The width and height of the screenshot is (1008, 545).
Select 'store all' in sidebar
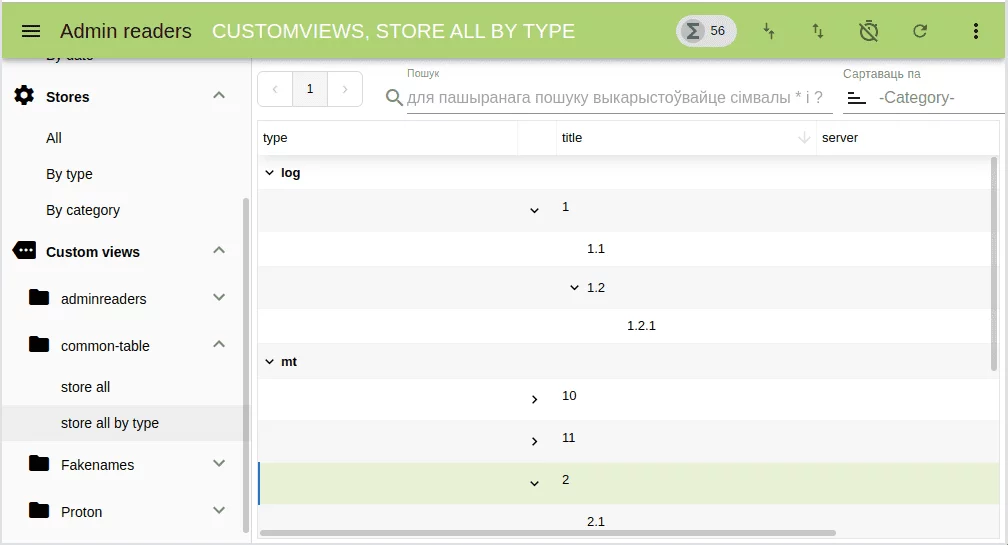pyautogui.click(x=86, y=387)
